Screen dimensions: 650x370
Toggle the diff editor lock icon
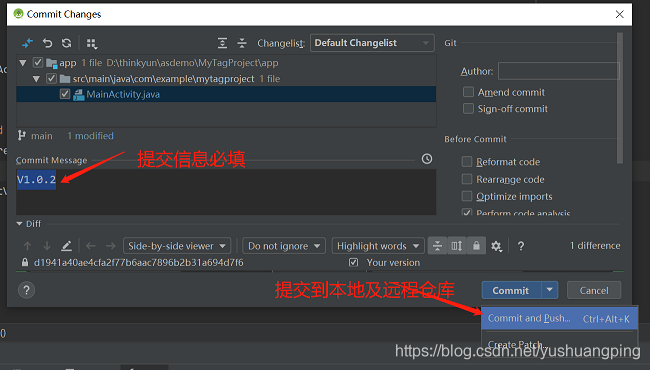(x=476, y=246)
